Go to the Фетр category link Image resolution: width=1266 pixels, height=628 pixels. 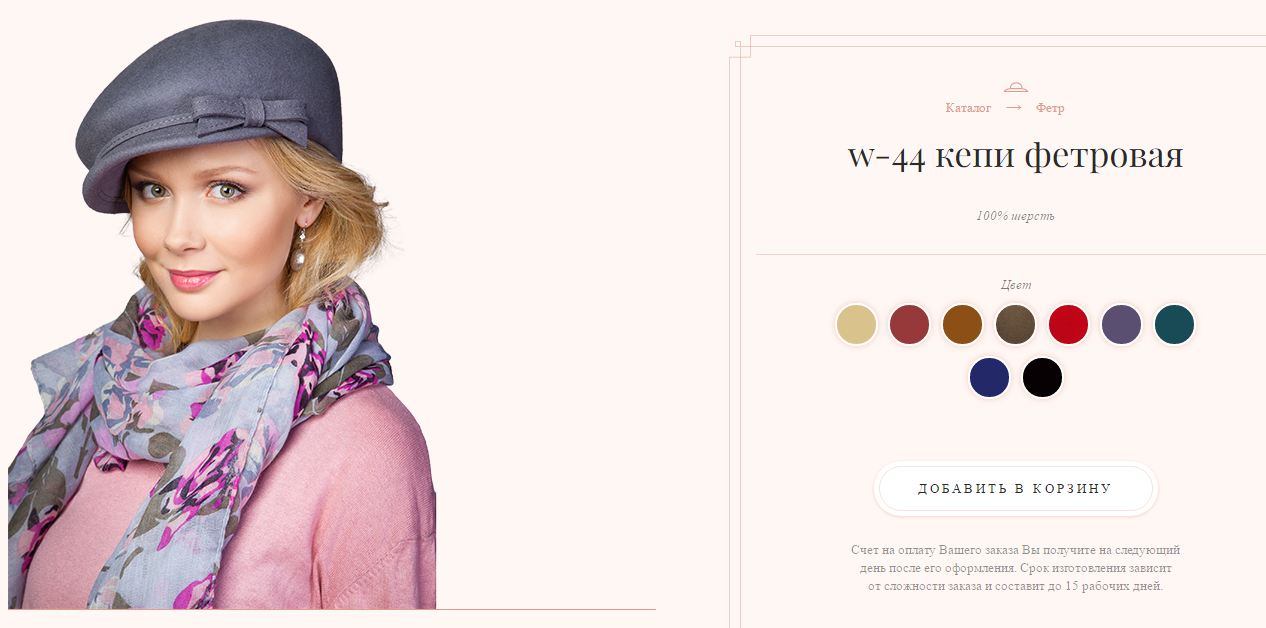pos(1050,108)
